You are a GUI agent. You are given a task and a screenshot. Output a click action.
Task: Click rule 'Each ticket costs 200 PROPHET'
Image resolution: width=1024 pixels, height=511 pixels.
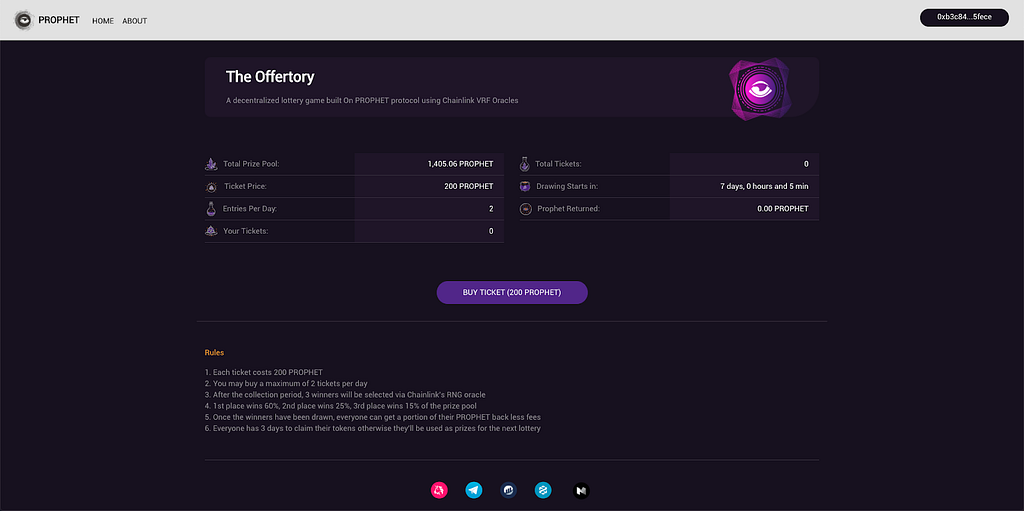[264, 372]
